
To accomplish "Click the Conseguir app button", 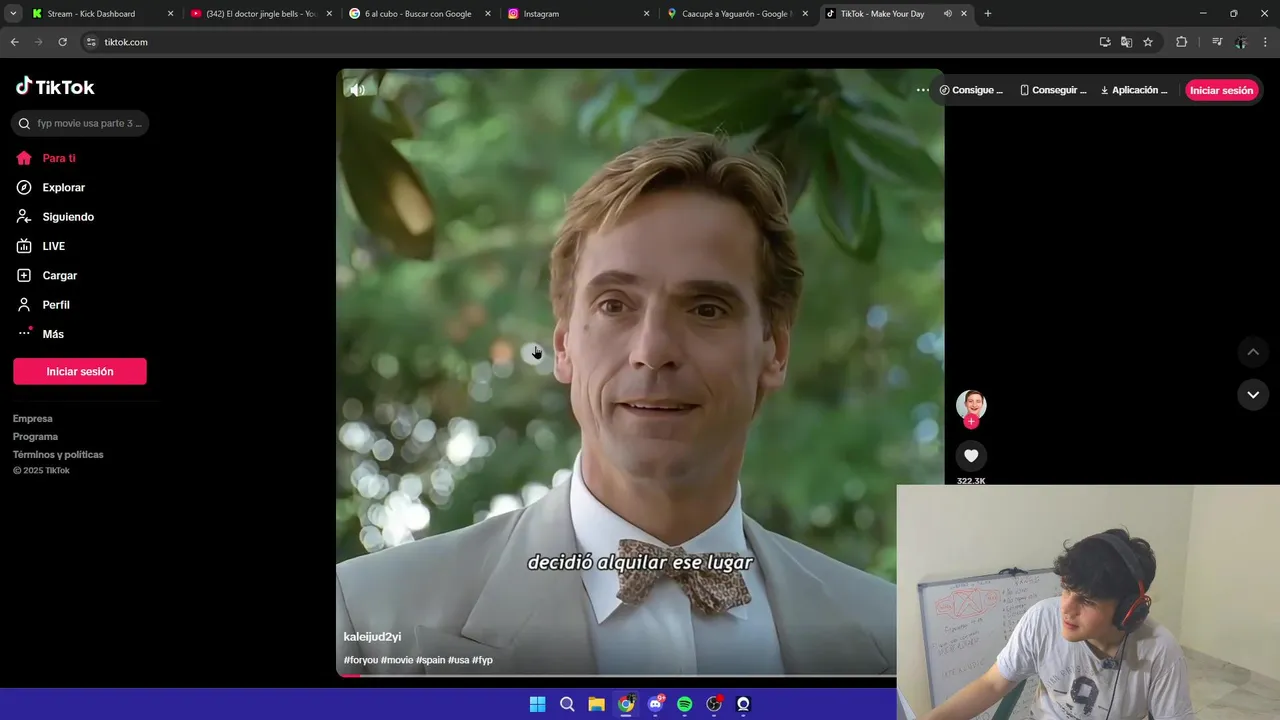I will click(x=1053, y=90).
